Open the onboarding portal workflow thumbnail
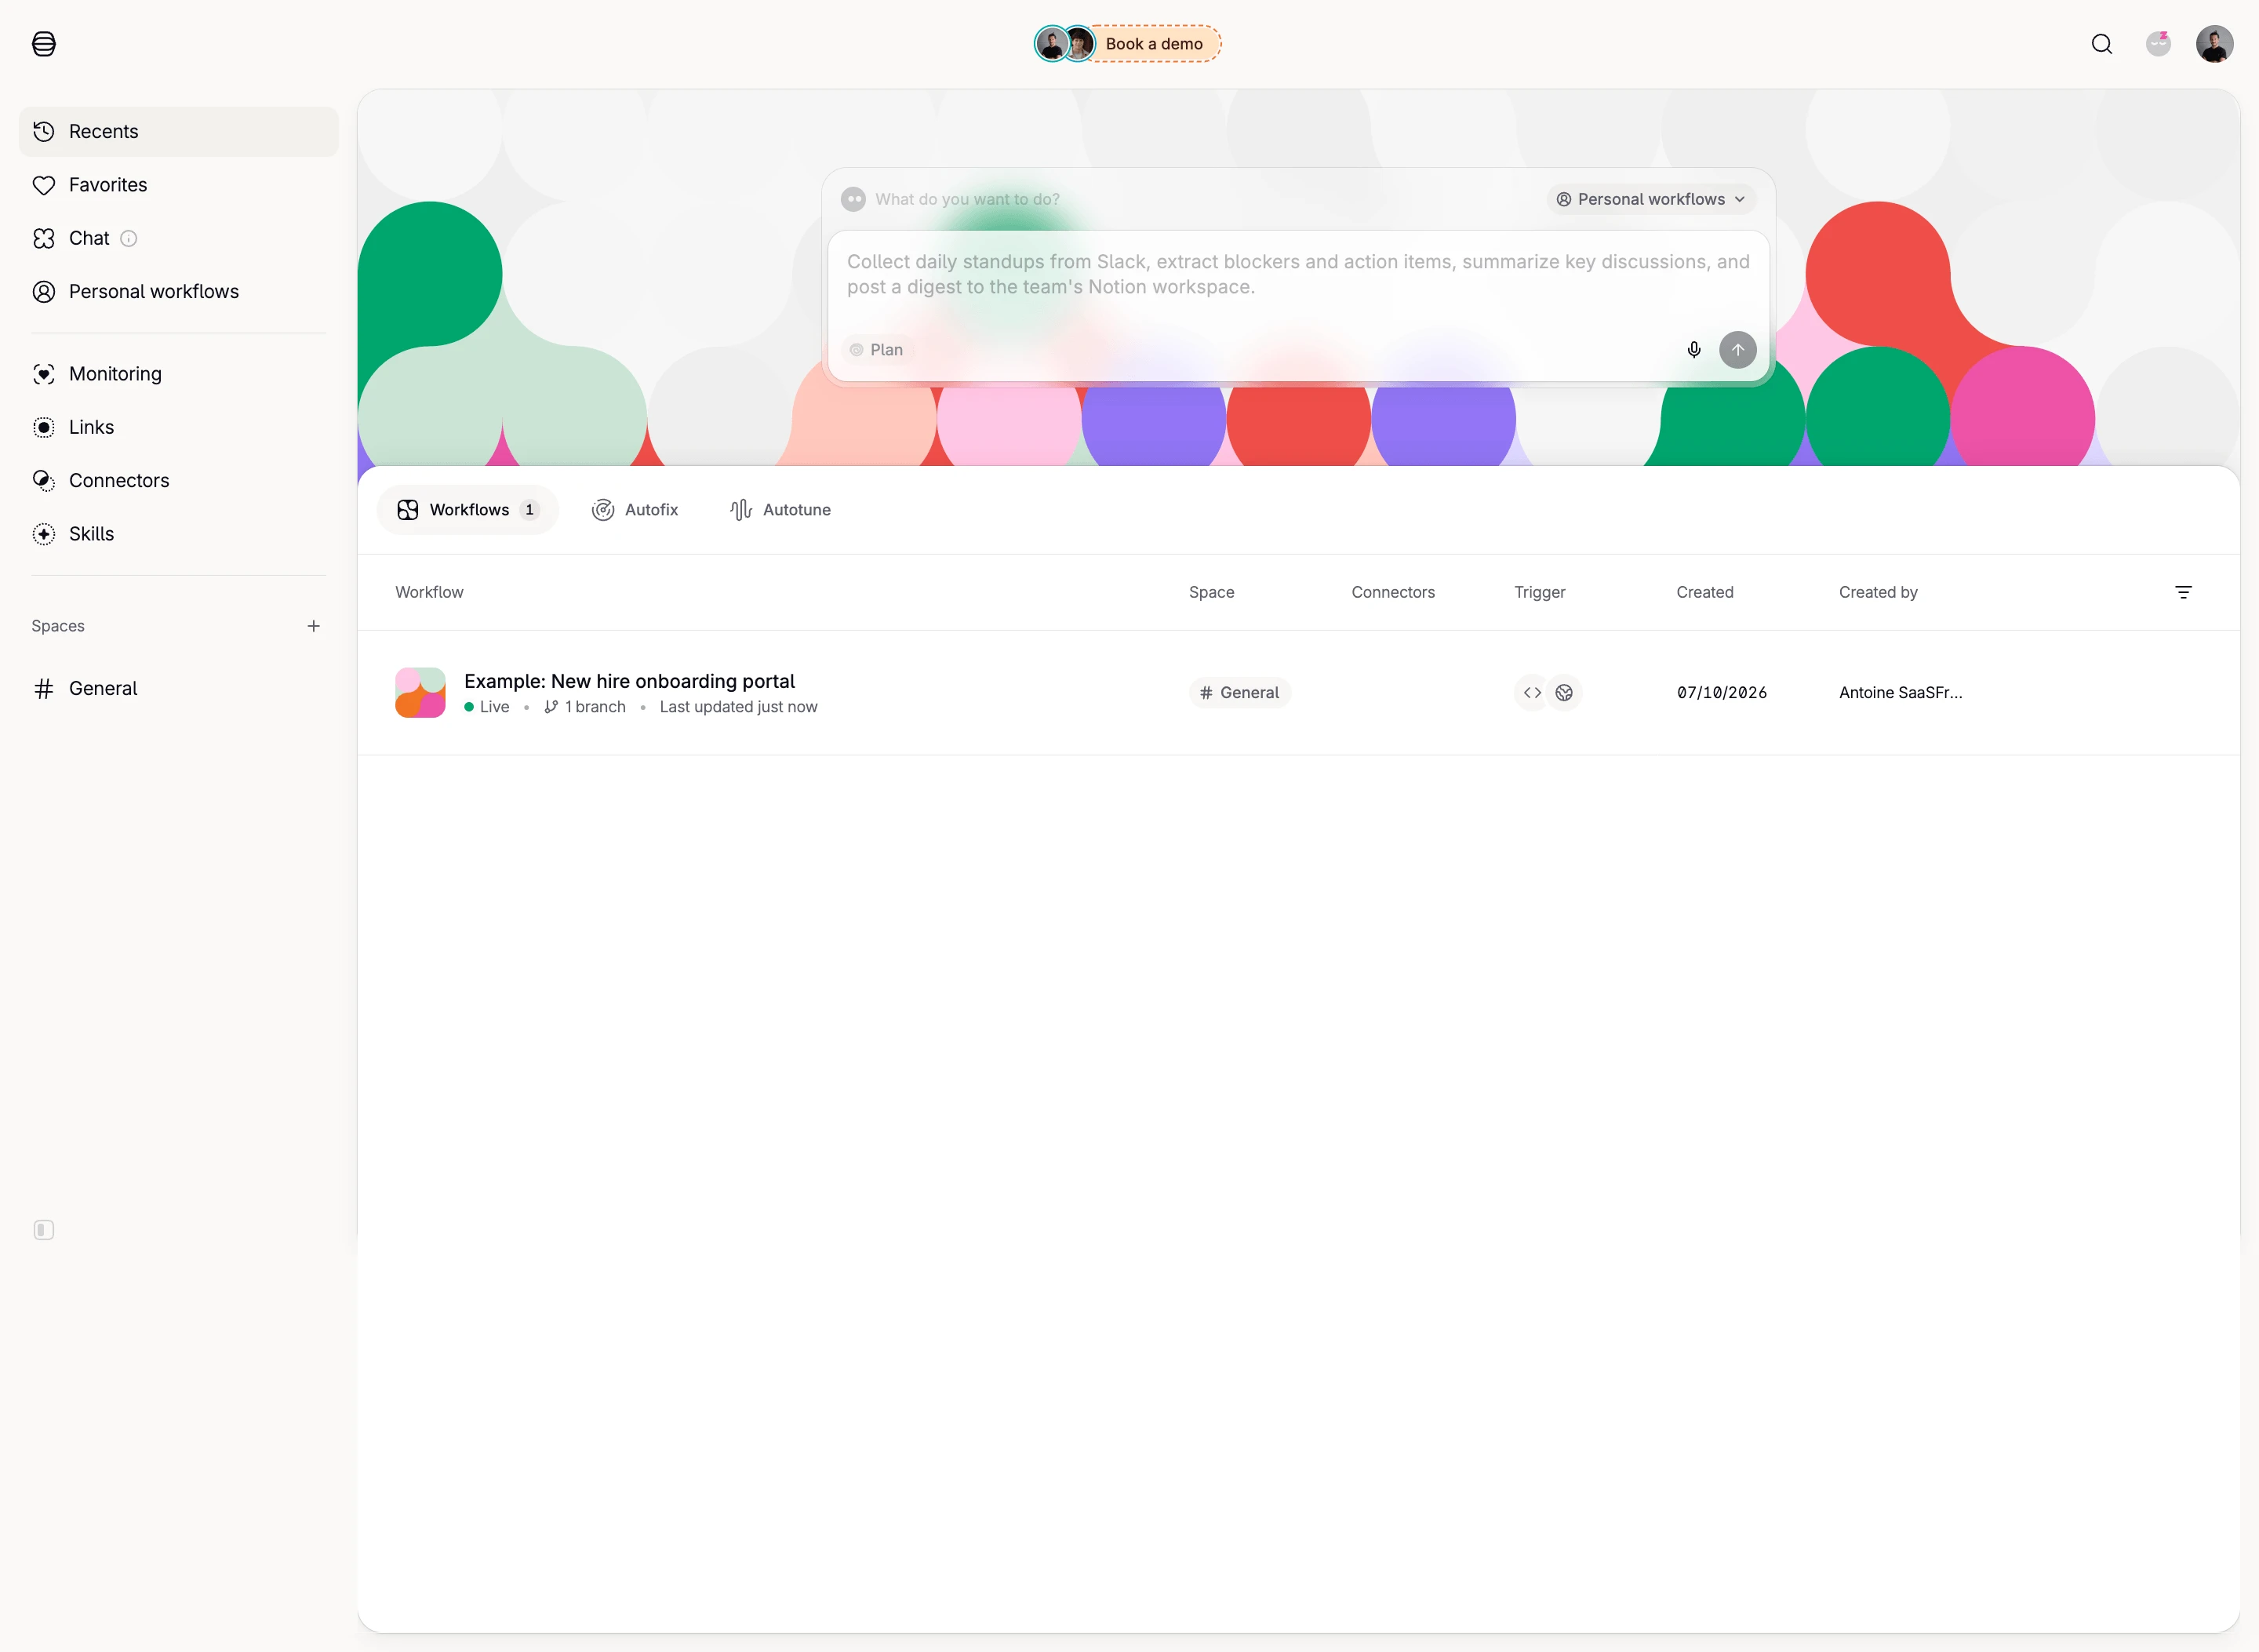 tap(420, 693)
